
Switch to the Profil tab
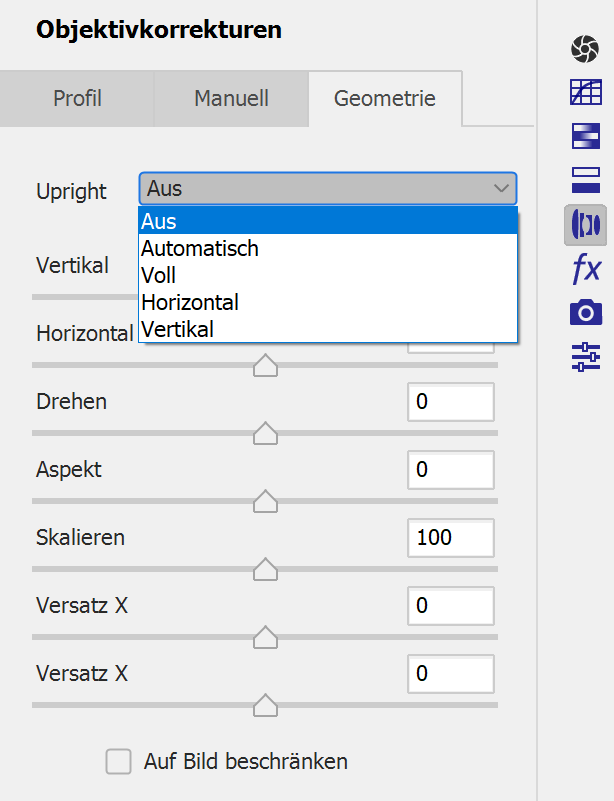point(77,99)
